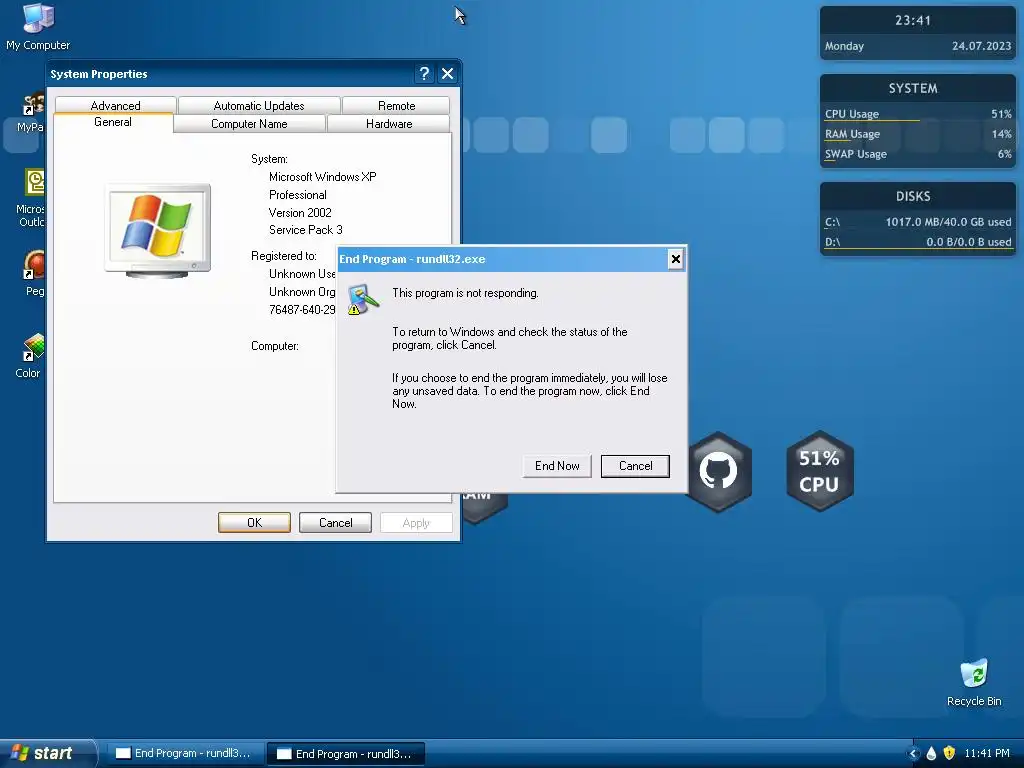Click the security shield tray icon
Viewport: 1024px width, 768px height.
pos(949,753)
